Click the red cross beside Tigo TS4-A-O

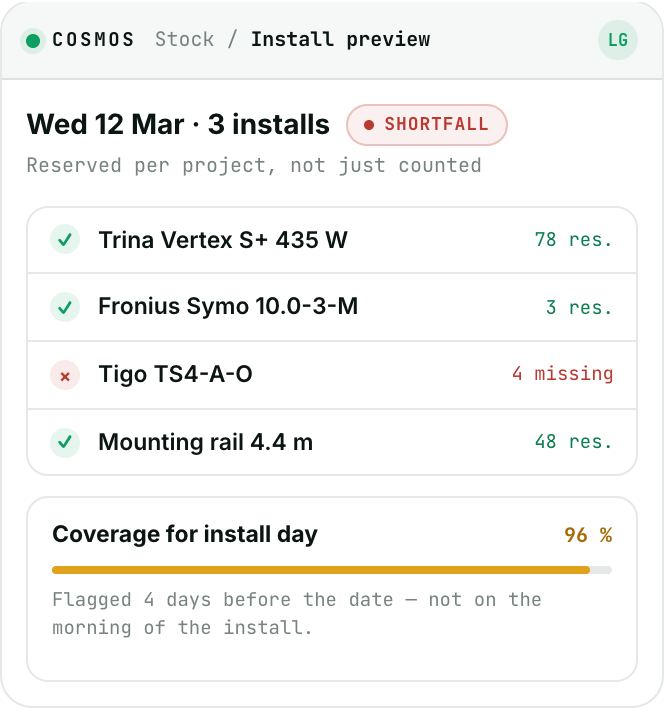pos(65,375)
